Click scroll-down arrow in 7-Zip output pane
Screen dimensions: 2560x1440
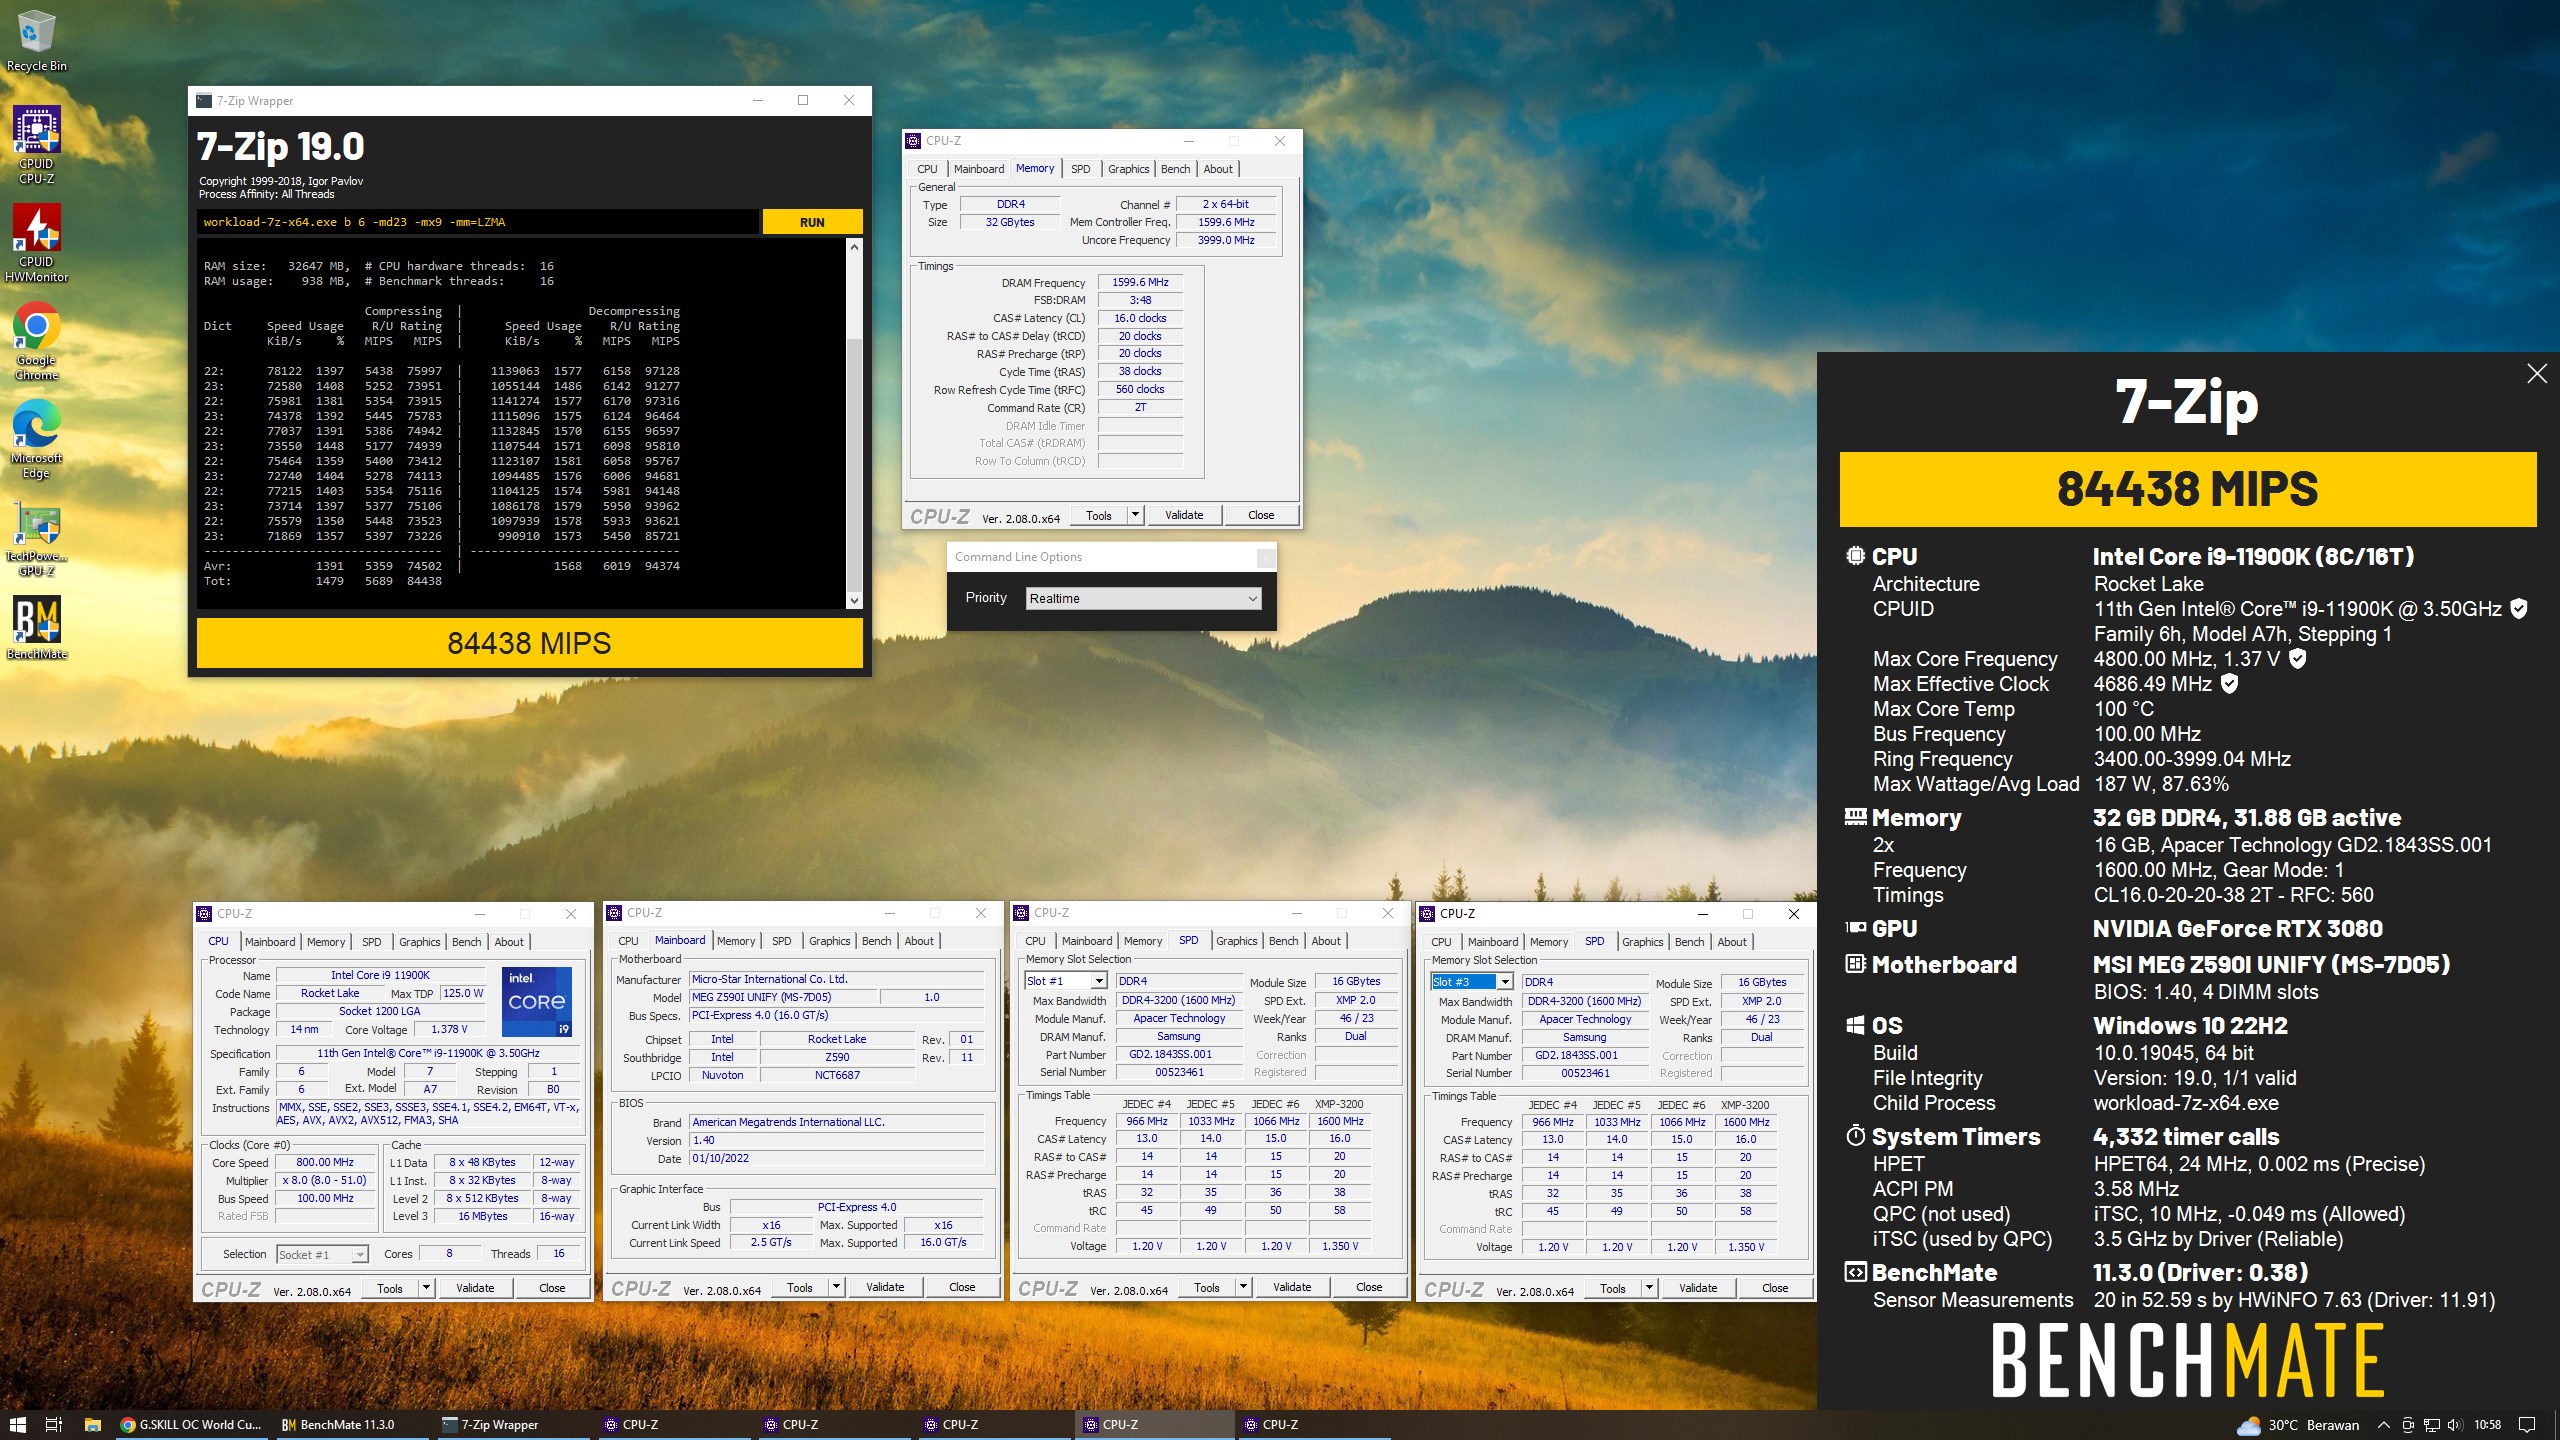tap(854, 600)
